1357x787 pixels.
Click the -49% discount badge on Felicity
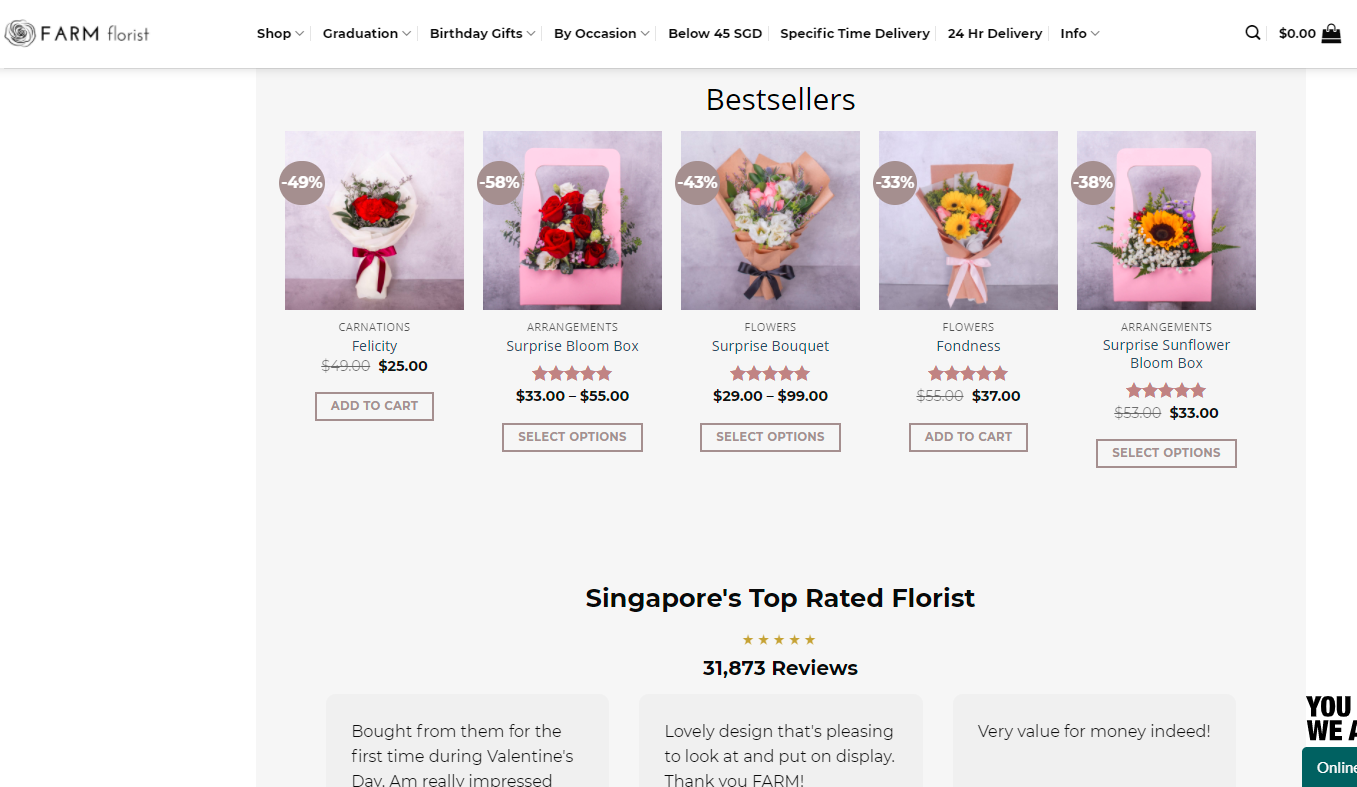[x=302, y=182]
